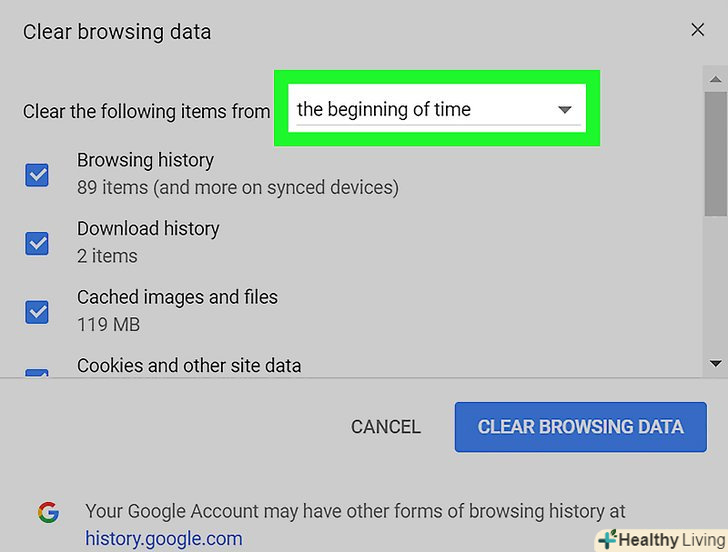Click the Cached images and files label

point(177,297)
